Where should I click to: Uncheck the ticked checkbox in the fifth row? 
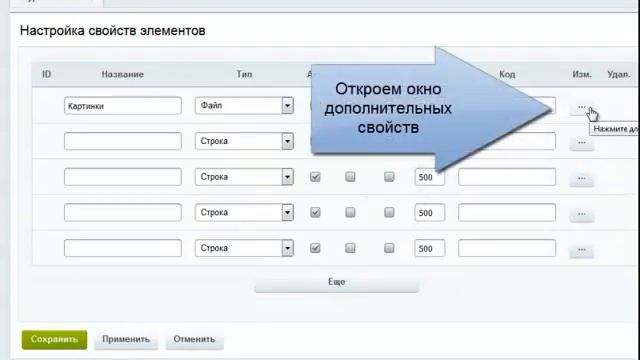[315, 248]
